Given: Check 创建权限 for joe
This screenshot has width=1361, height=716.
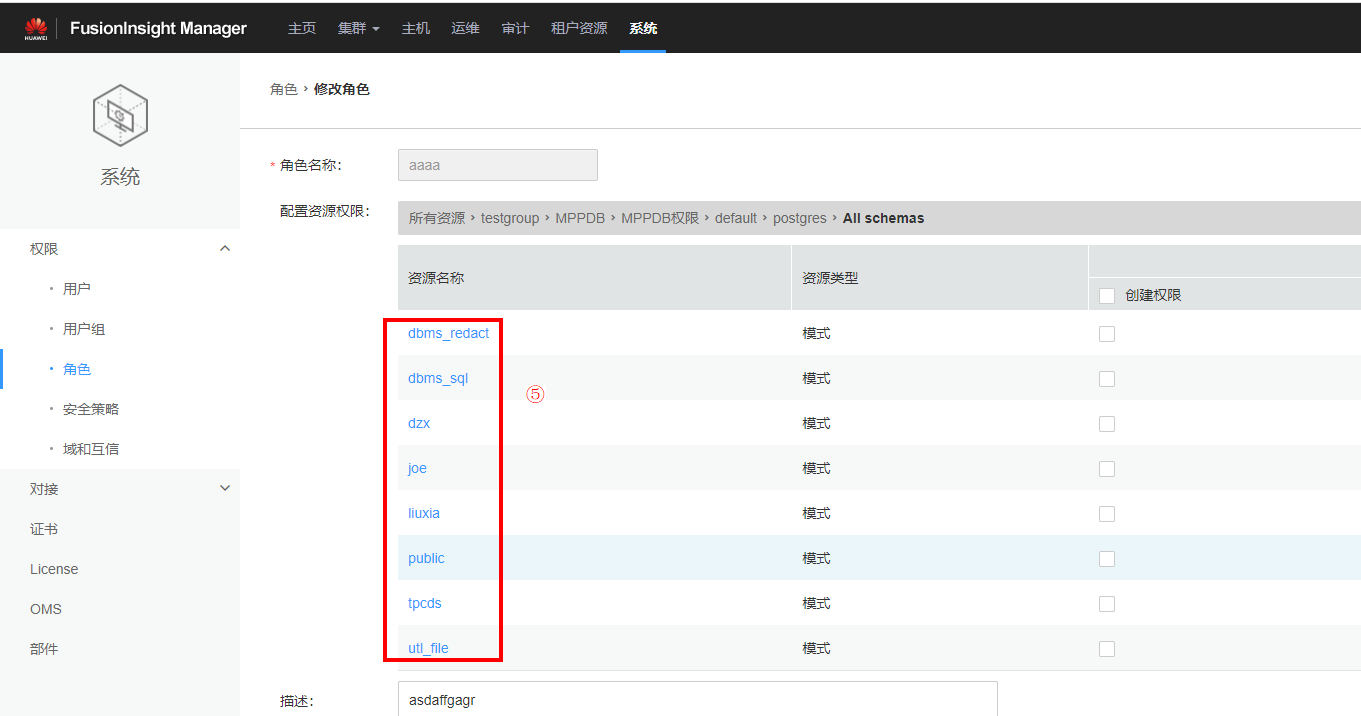Looking at the screenshot, I should 1107,469.
